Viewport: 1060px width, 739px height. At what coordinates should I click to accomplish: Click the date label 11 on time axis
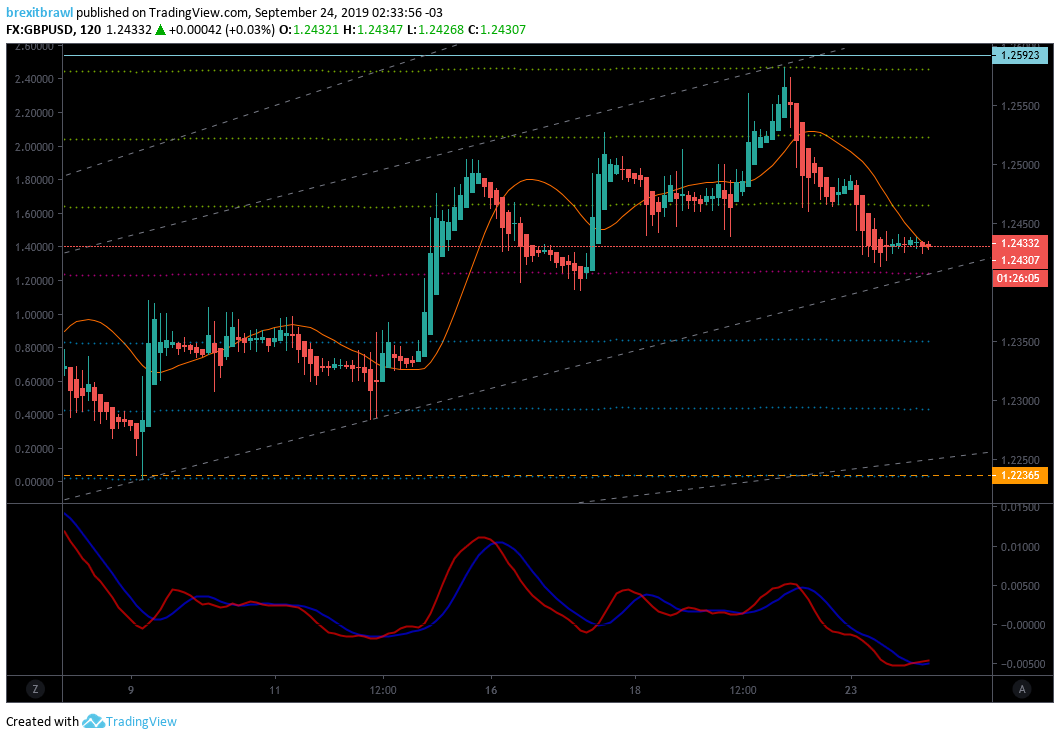click(x=274, y=690)
